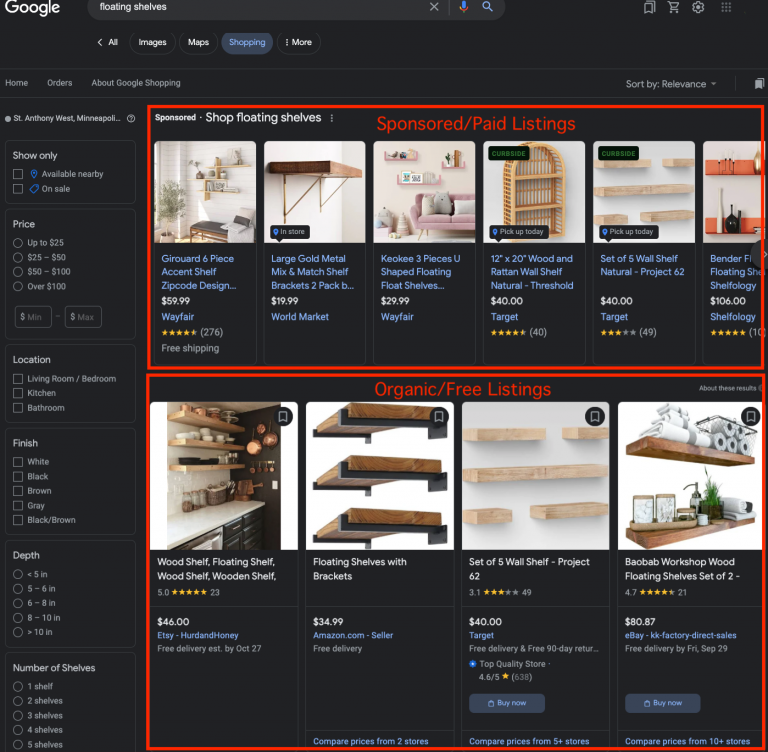768x752 pixels.
Task: Open About Google Shopping
Action: 136,83
